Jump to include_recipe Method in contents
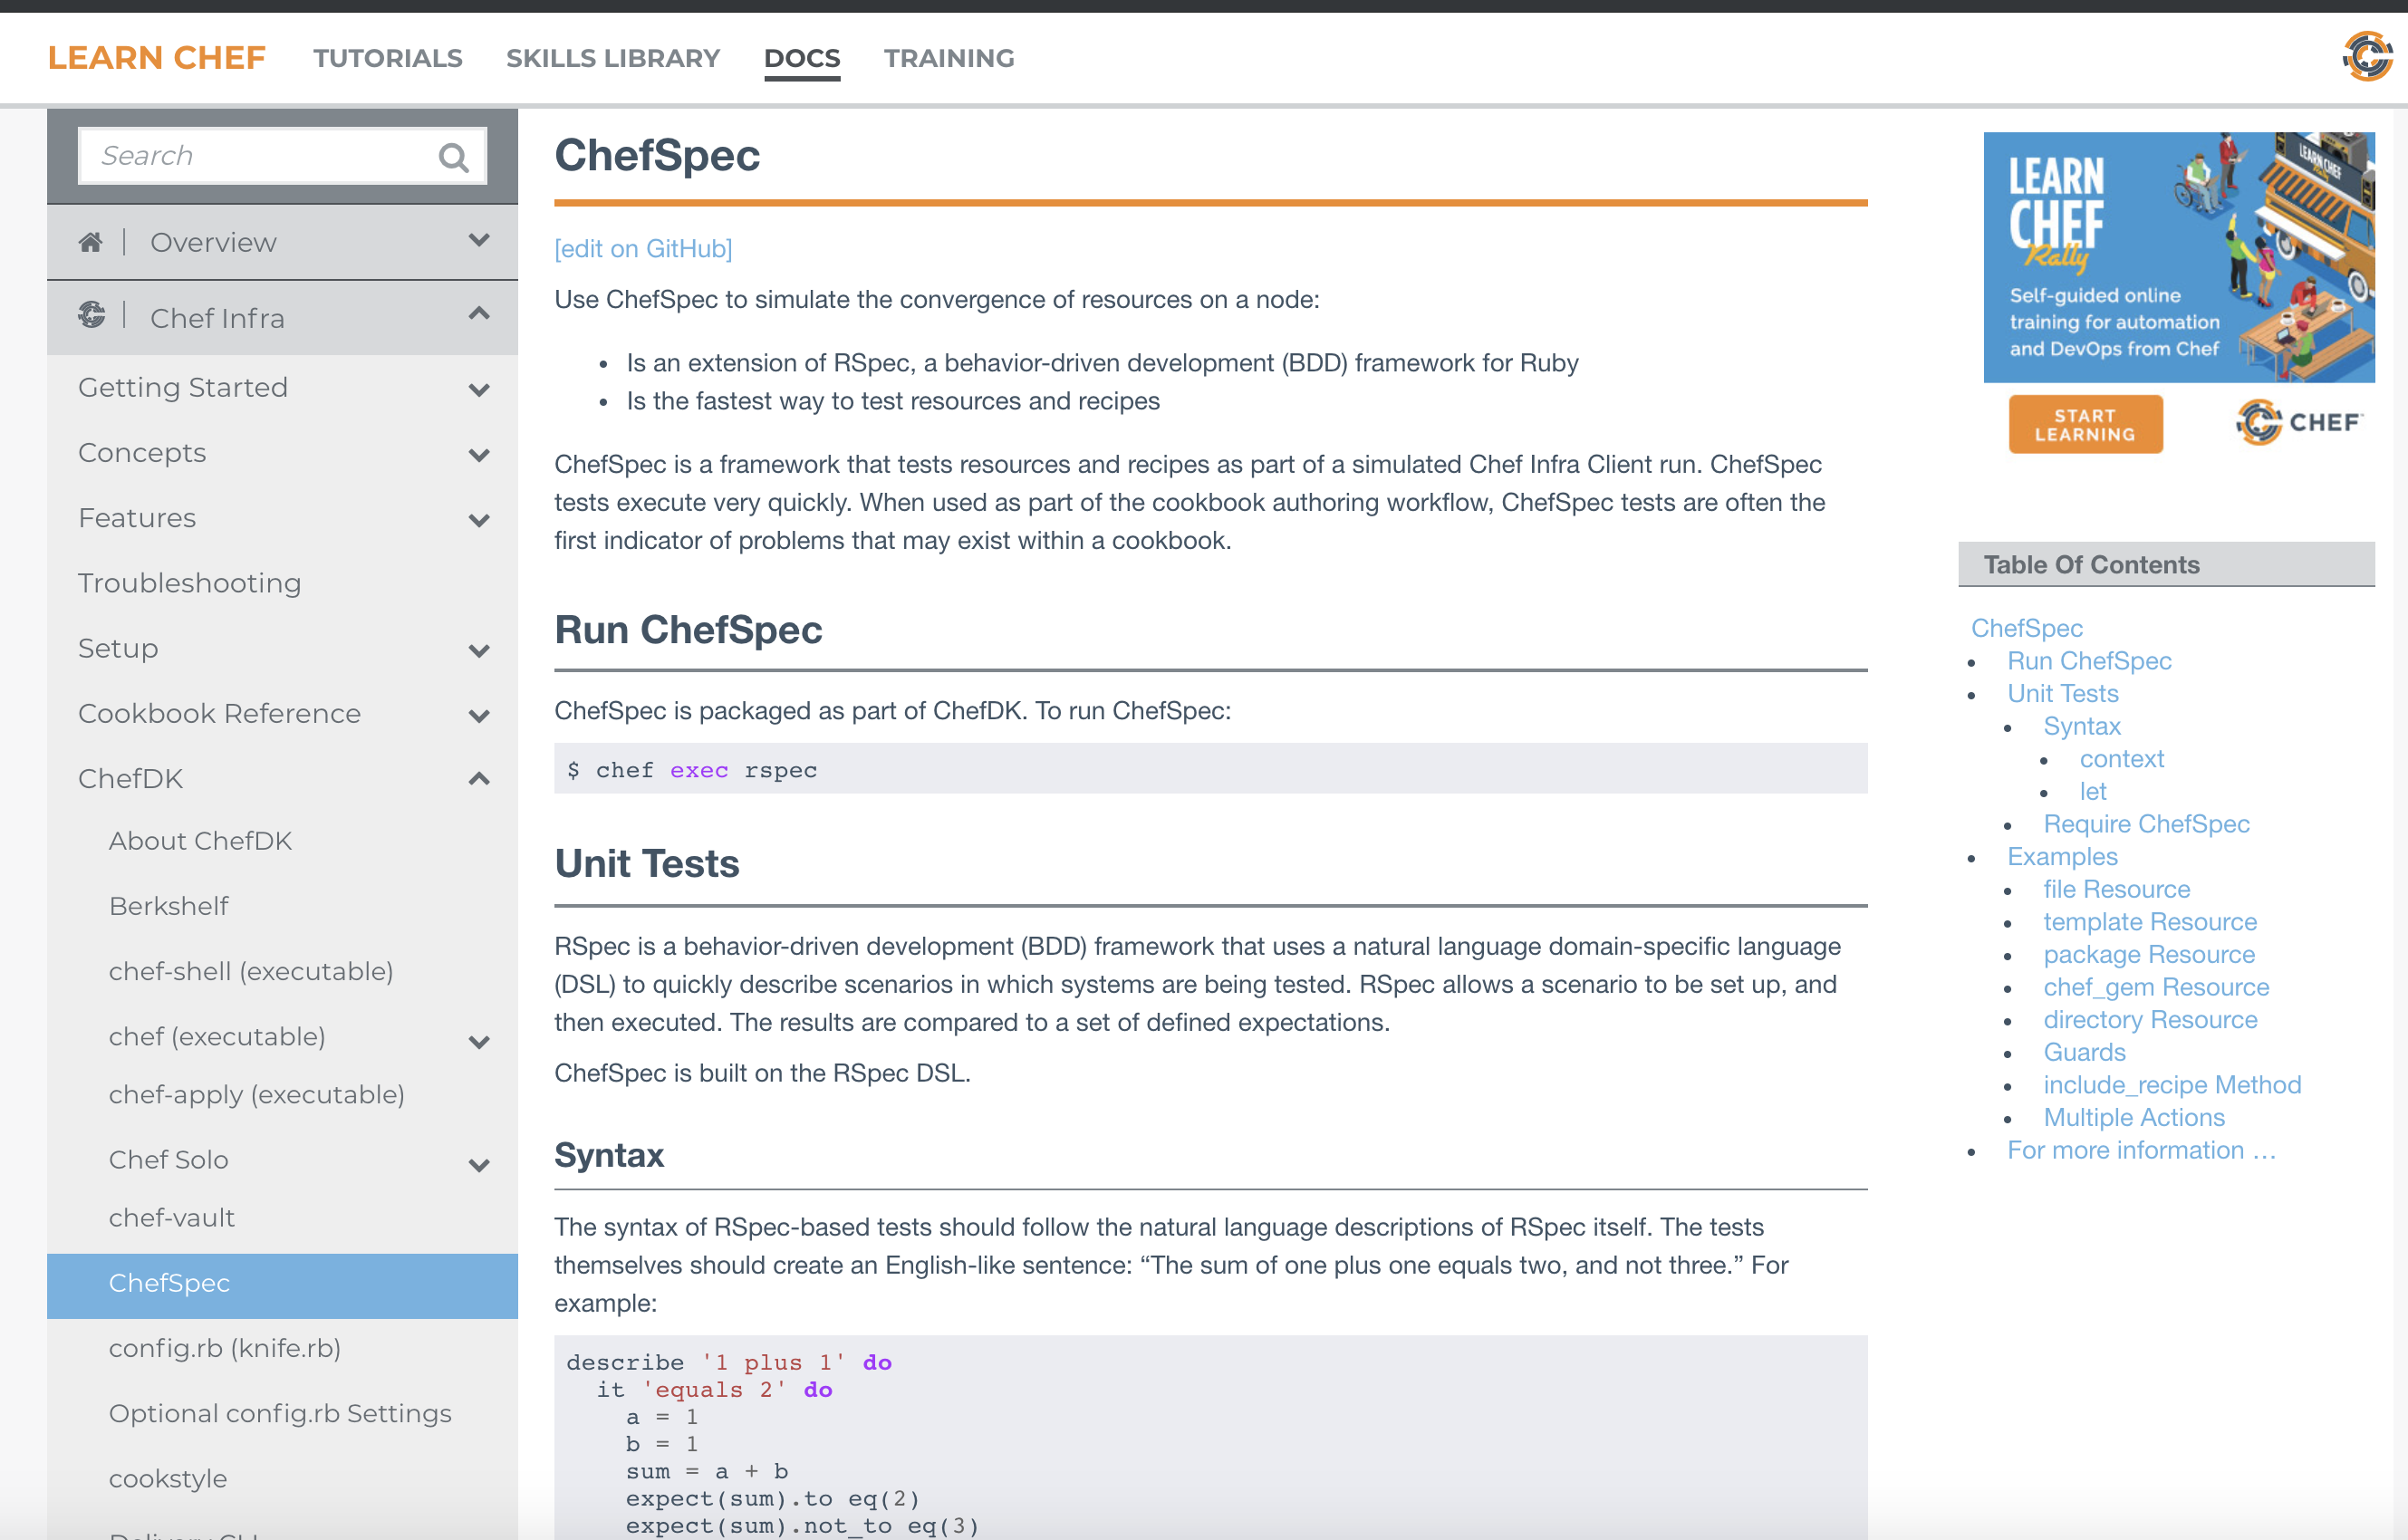Viewport: 2408px width, 1540px height. 2172,1085
